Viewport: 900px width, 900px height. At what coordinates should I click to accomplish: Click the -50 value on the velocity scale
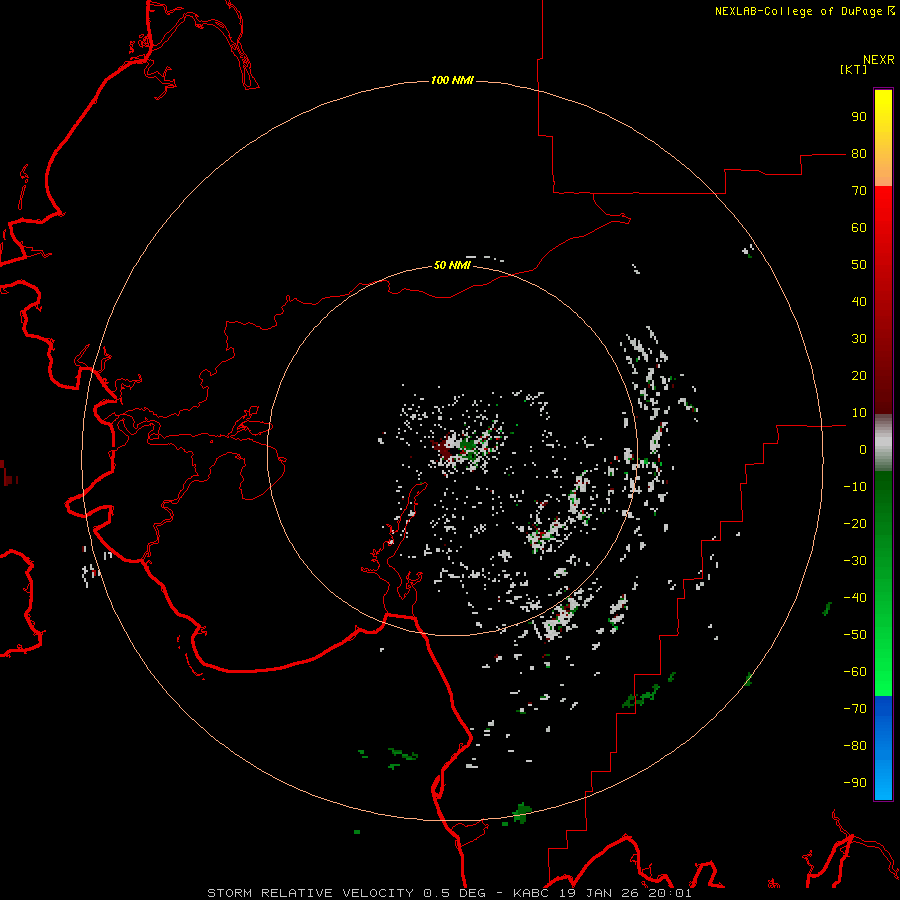[855, 635]
